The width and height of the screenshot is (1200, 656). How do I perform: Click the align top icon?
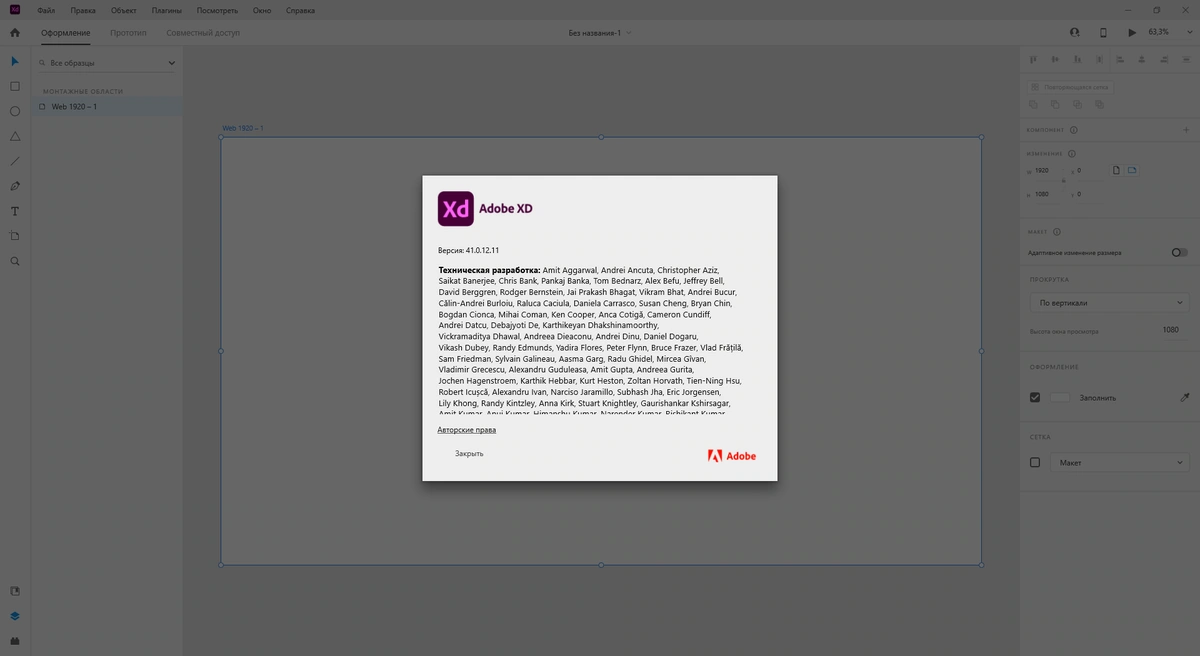(1034, 60)
